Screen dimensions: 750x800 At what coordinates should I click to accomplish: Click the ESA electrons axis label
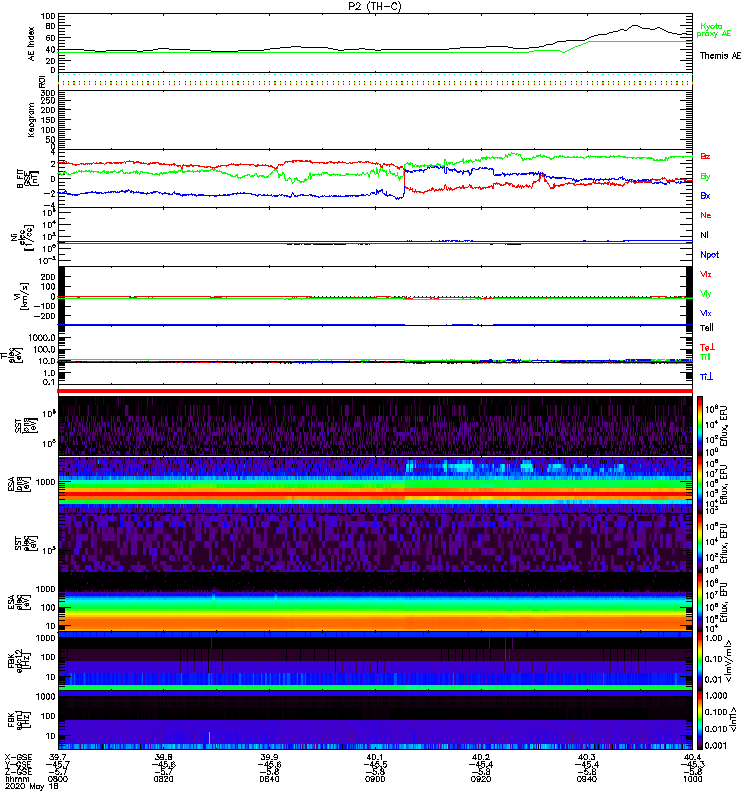(x=19, y=602)
